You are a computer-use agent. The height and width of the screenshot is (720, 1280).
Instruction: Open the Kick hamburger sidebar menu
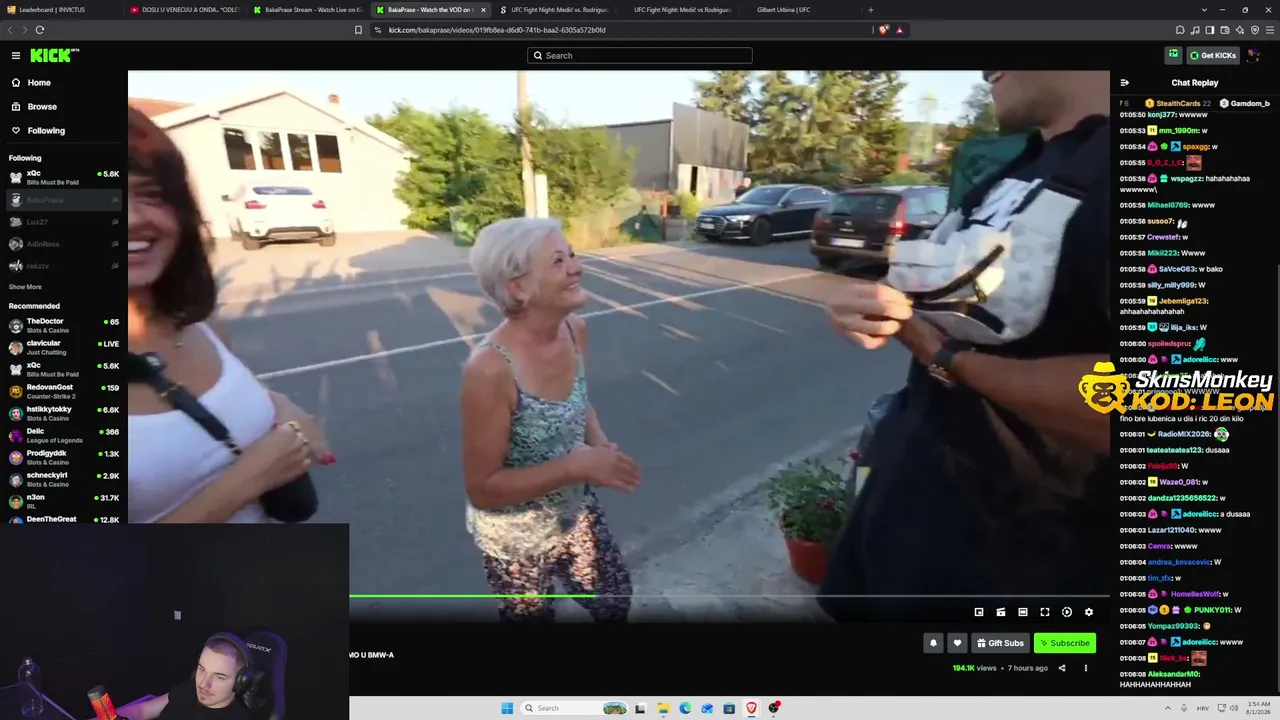pos(16,56)
